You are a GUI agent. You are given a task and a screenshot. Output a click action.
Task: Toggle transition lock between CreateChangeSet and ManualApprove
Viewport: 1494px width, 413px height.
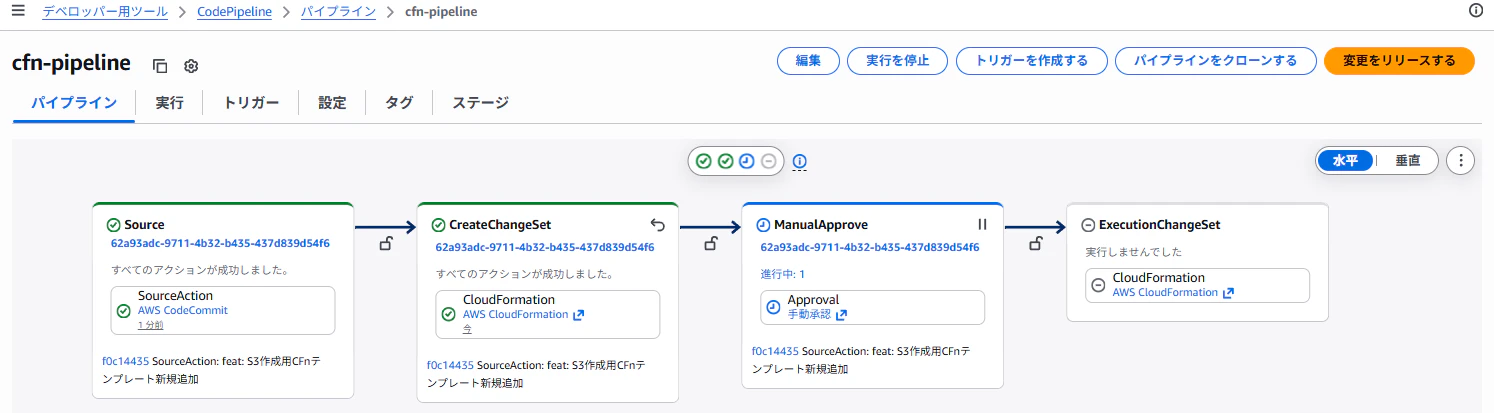711,243
